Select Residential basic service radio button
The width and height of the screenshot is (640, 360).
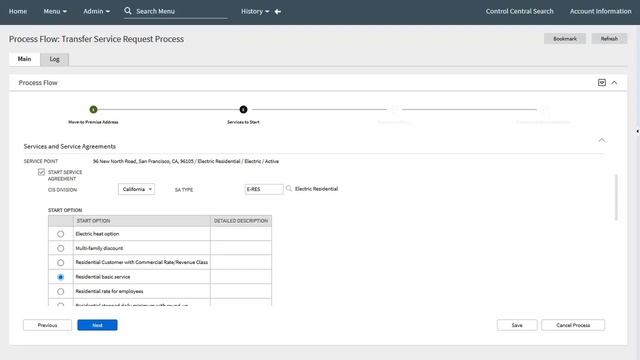60,277
